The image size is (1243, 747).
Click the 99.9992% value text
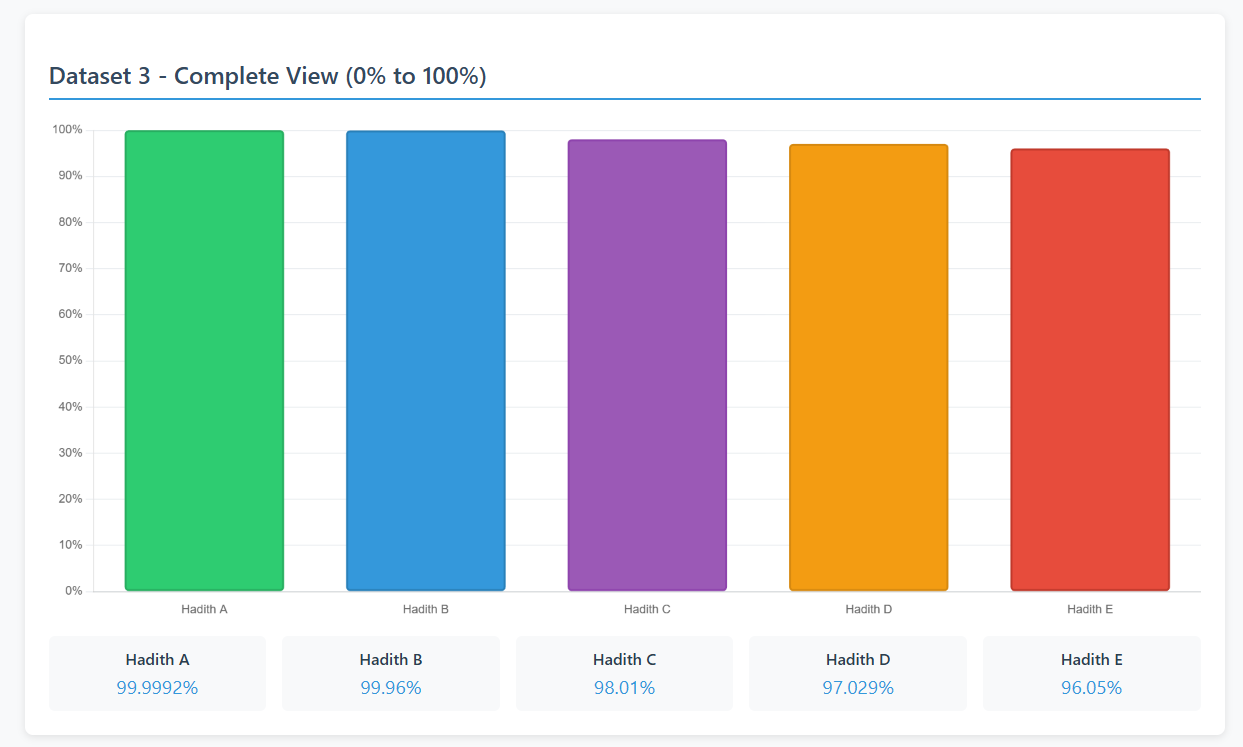coord(157,688)
